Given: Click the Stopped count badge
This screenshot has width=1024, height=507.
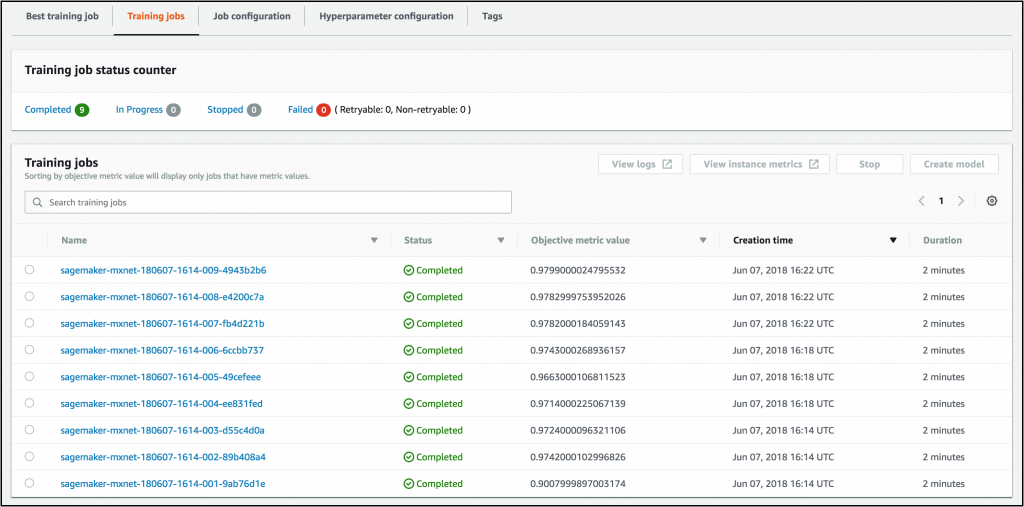Looking at the screenshot, I should tap(254, 110).
